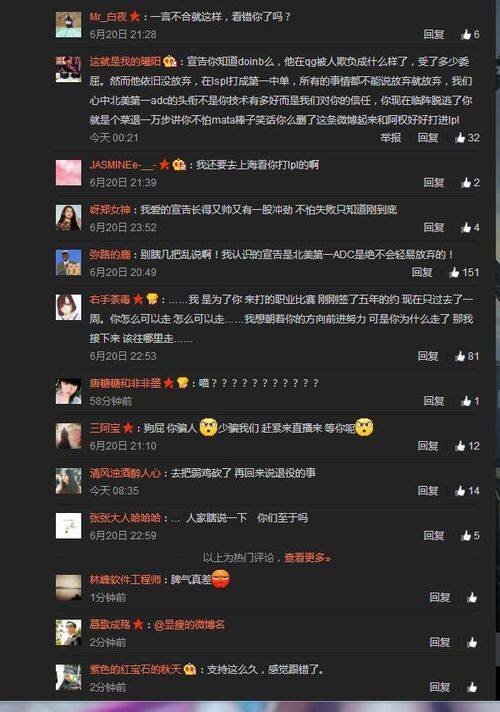
Task: Reply to 弥路的鹰's comment
Action: pos(421,272)
